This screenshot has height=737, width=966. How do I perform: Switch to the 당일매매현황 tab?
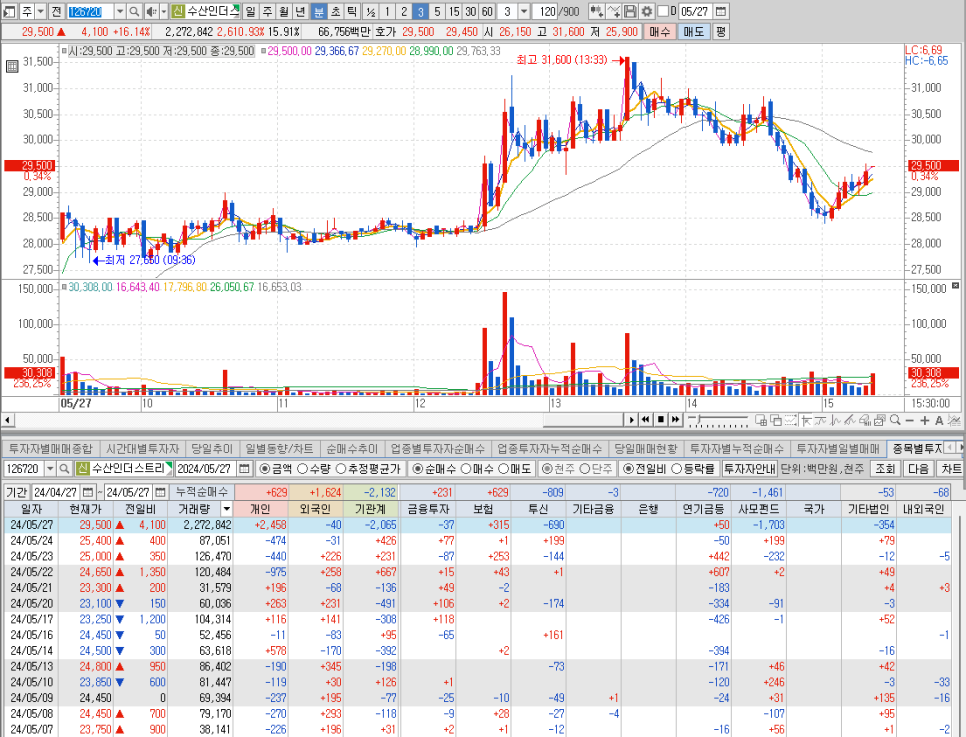(646, 449)
